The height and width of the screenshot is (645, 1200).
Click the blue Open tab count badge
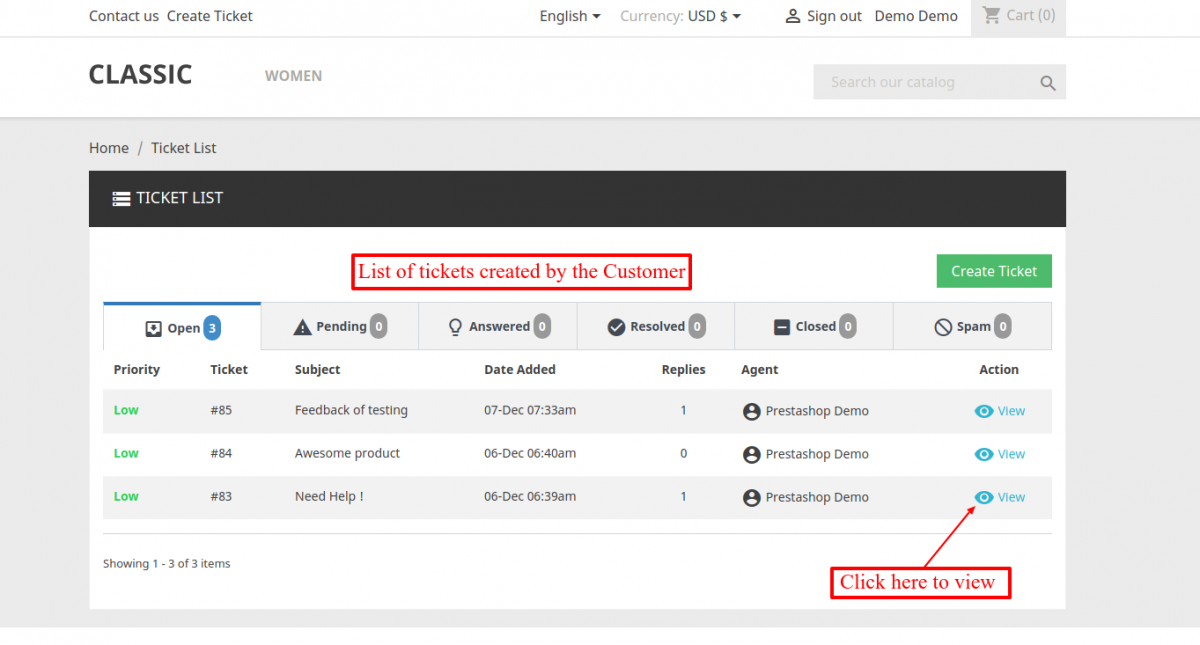pos(211,327)
